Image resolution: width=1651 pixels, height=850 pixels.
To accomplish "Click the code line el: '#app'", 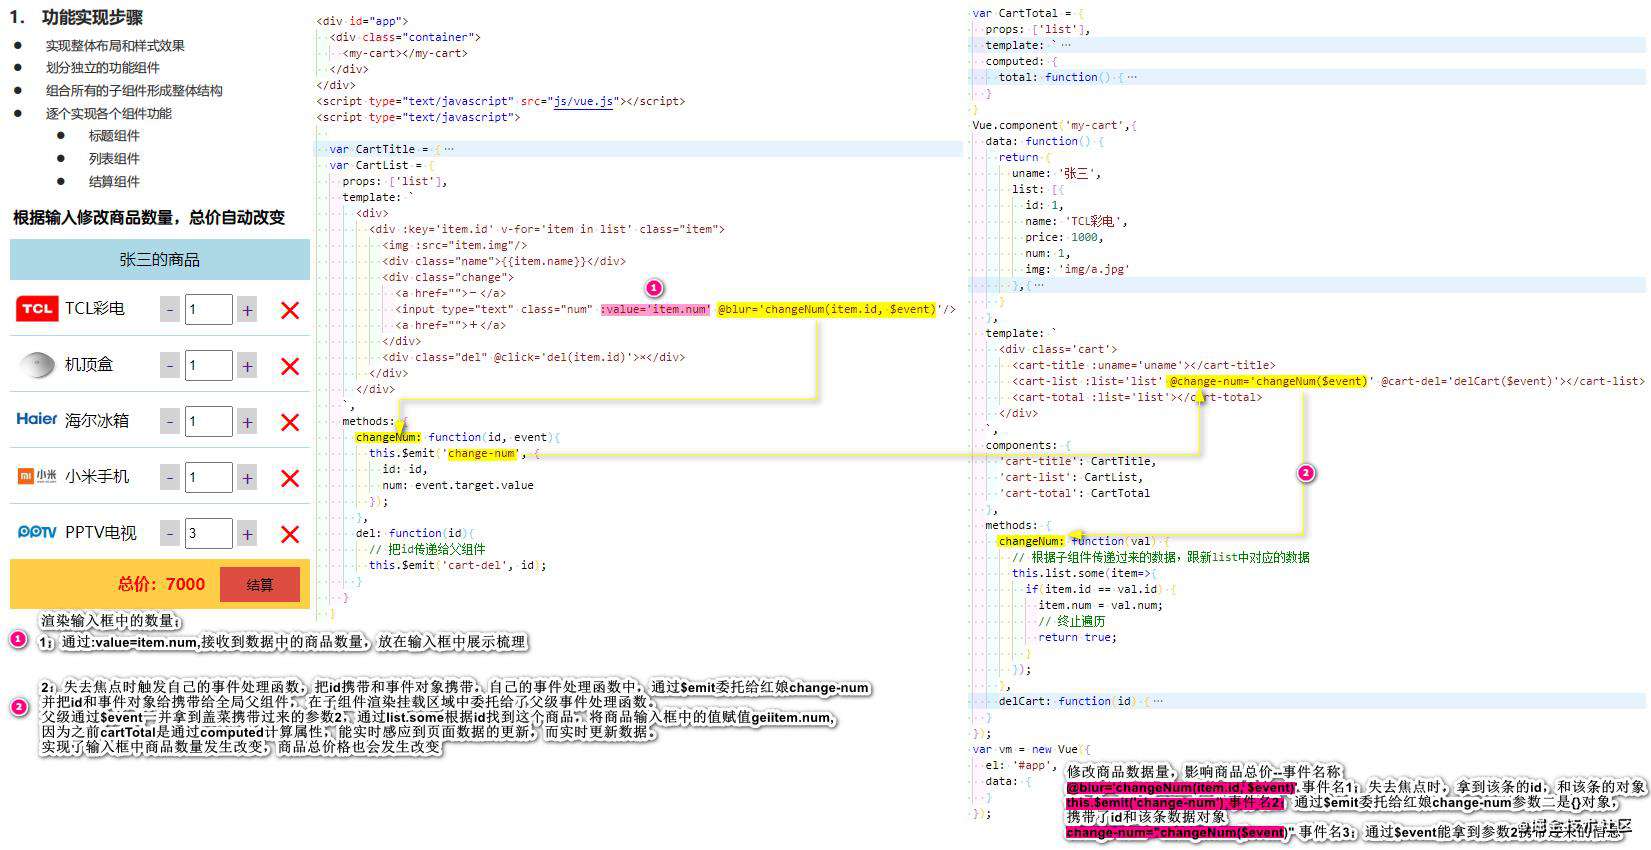I will click(x=1020, y=765).
